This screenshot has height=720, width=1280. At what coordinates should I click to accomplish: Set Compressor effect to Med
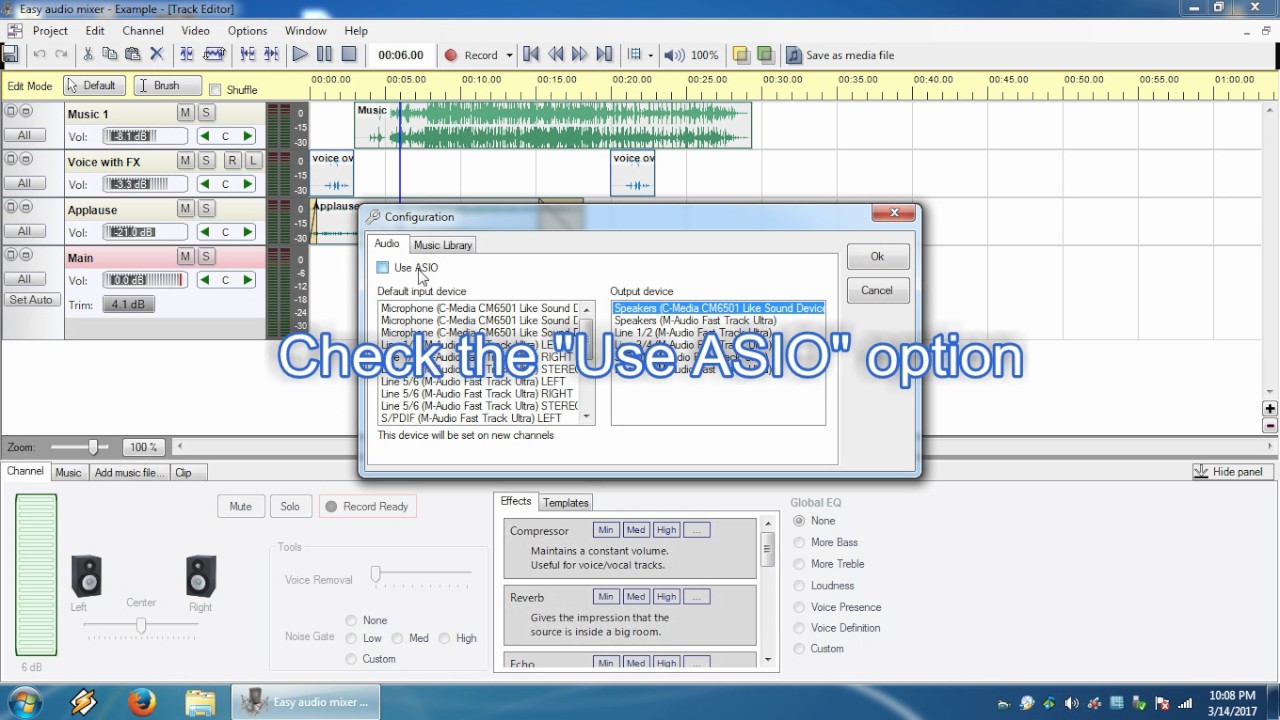click(636, 530)
